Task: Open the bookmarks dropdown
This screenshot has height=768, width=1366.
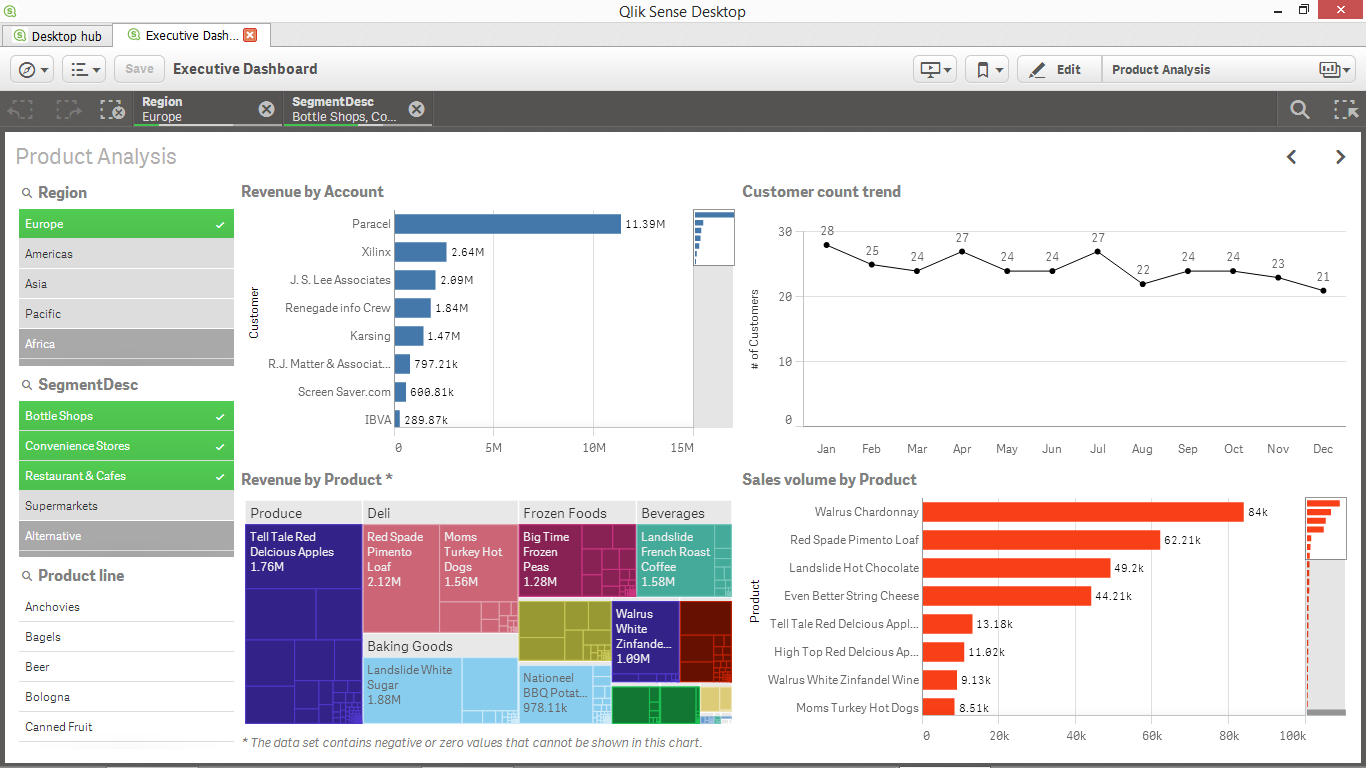Action: pyautogui.click(x=986, y=69)
